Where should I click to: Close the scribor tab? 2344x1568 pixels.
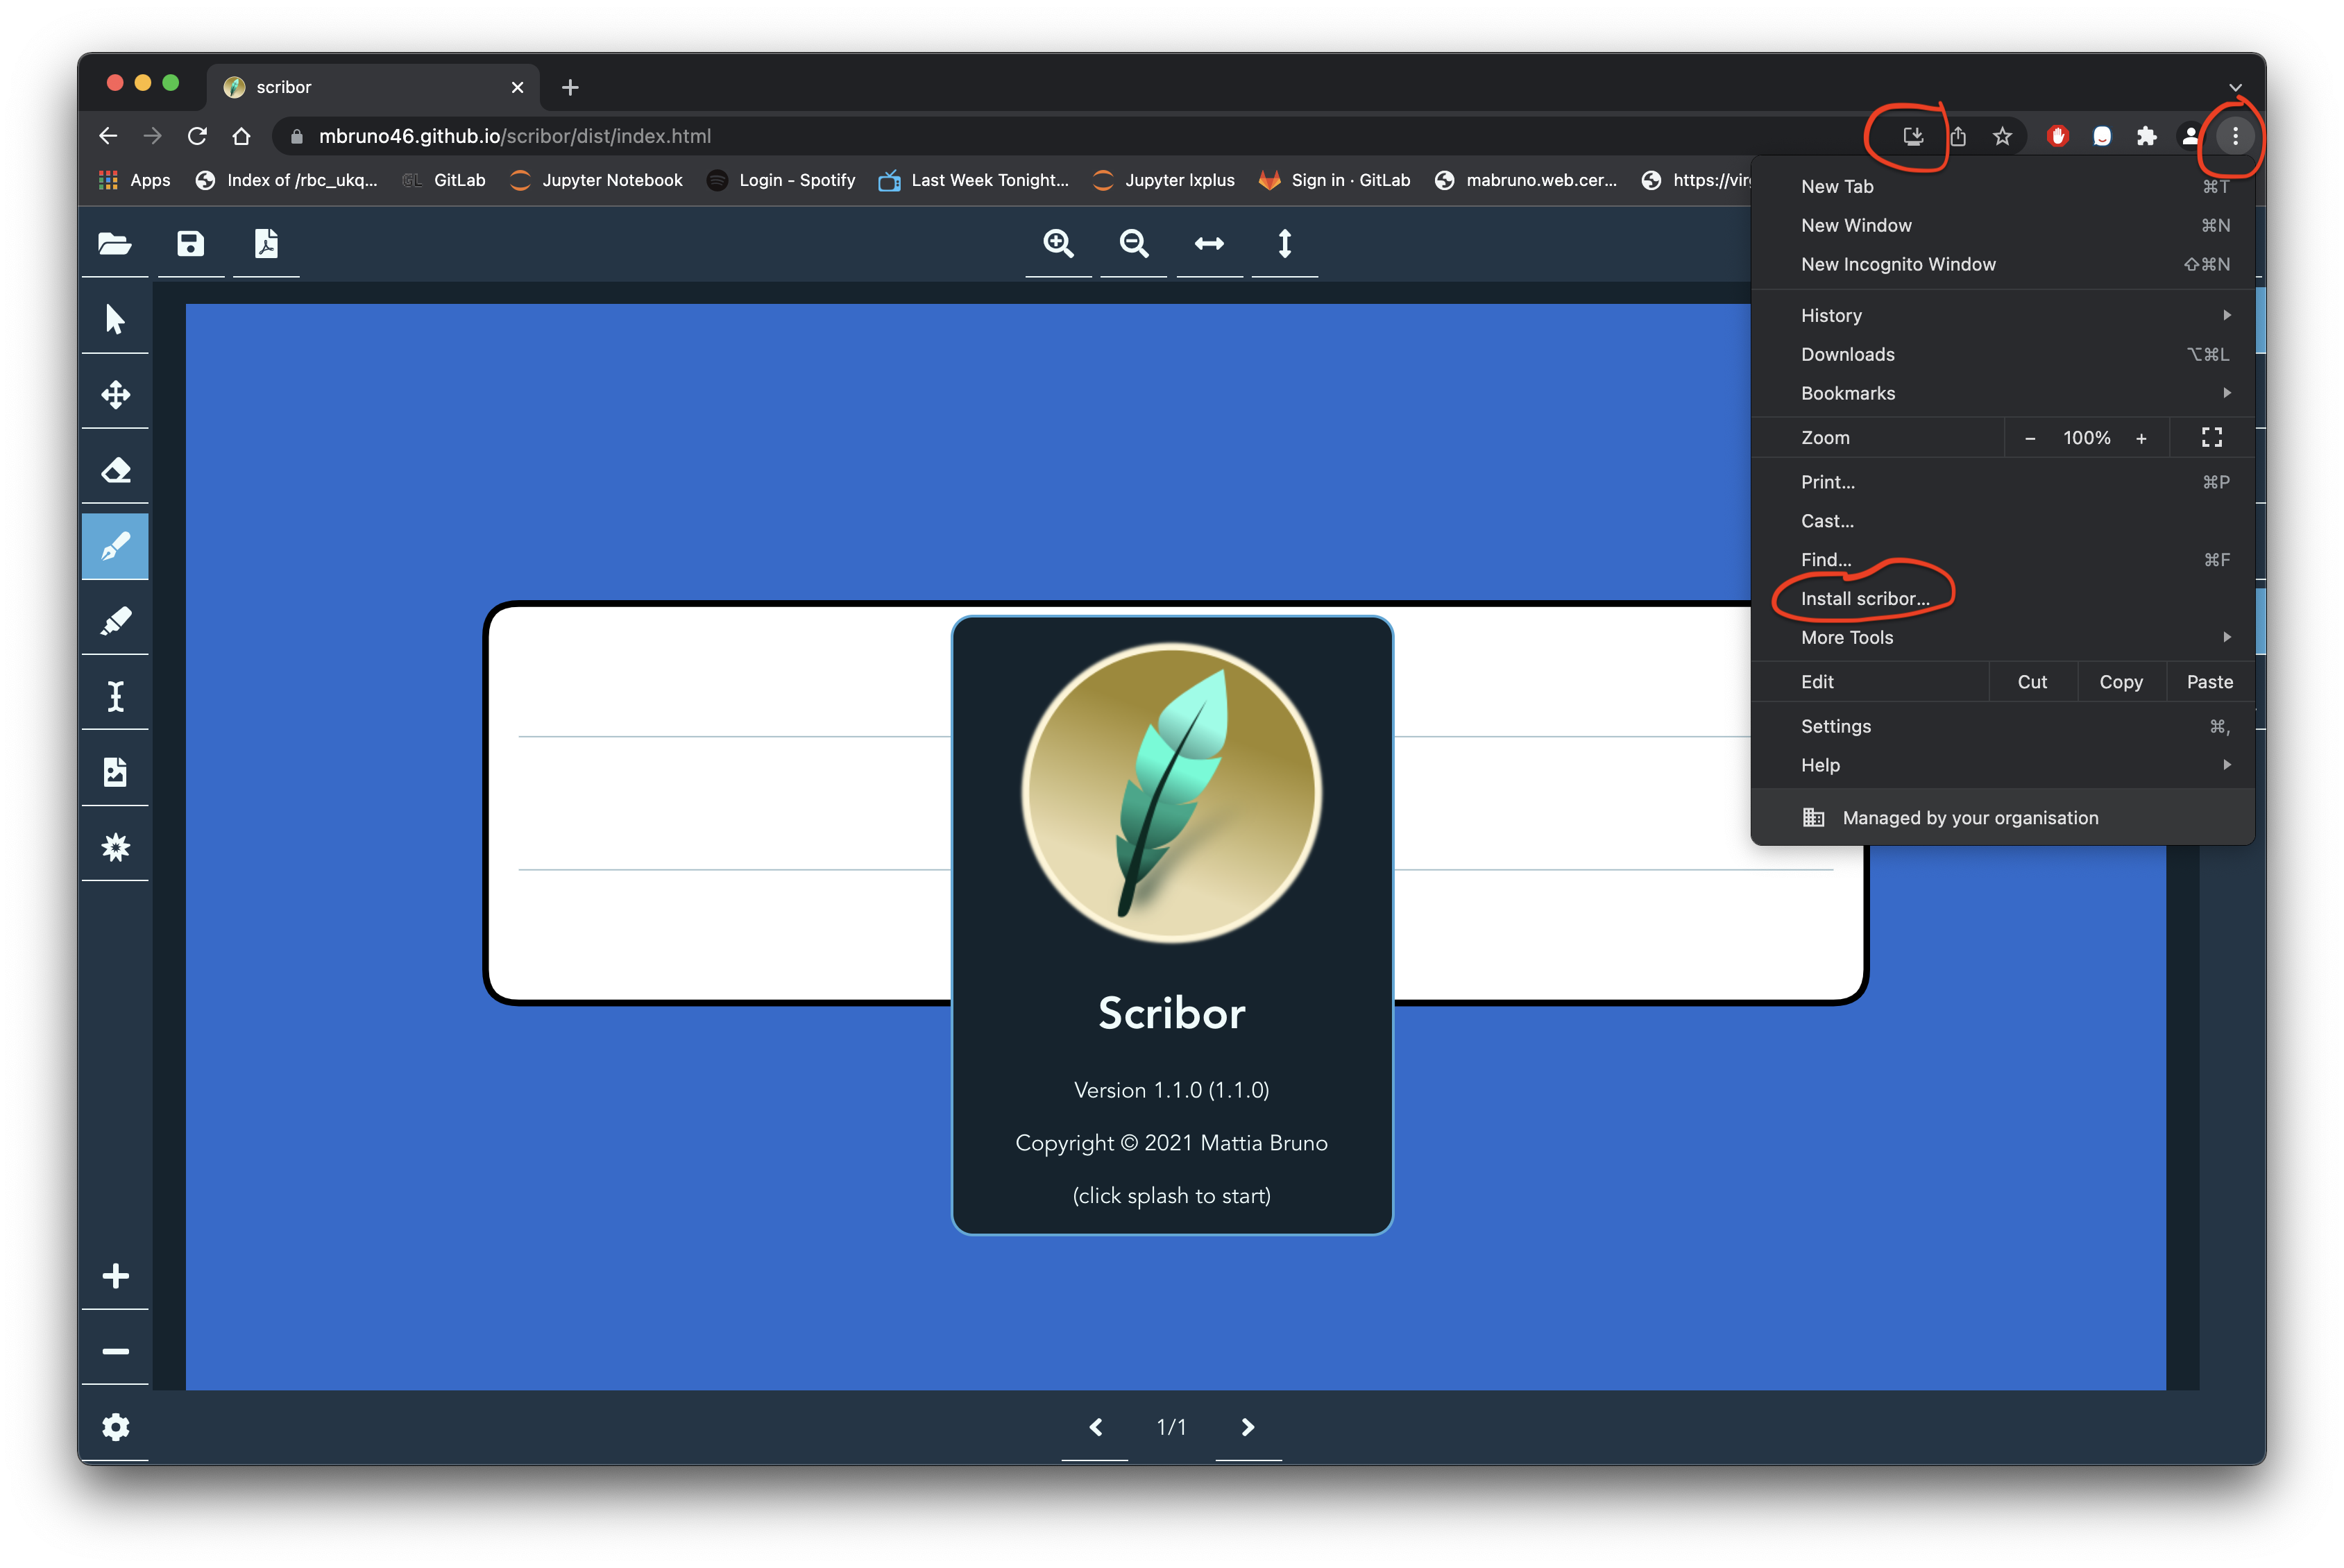[x=517, y=87]
